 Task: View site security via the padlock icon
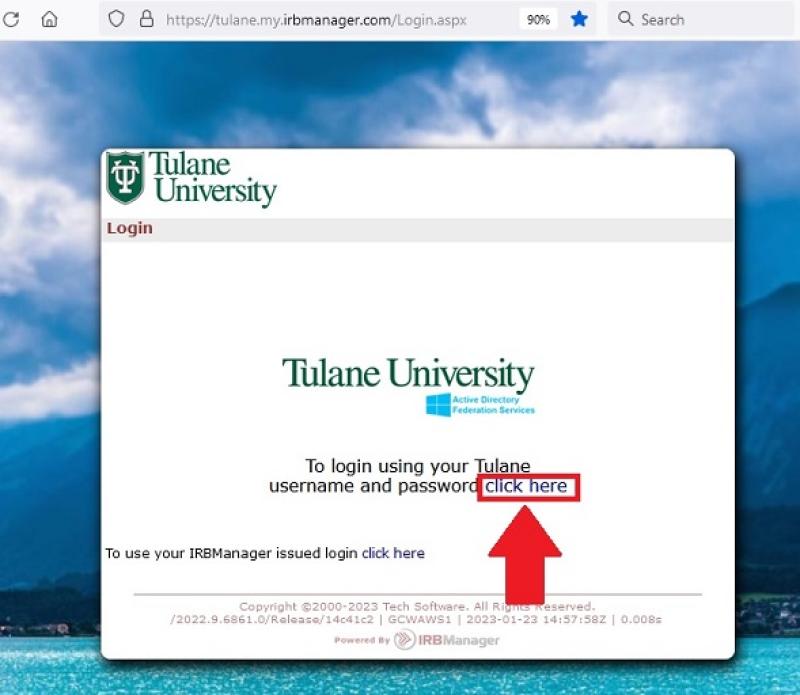146,19
